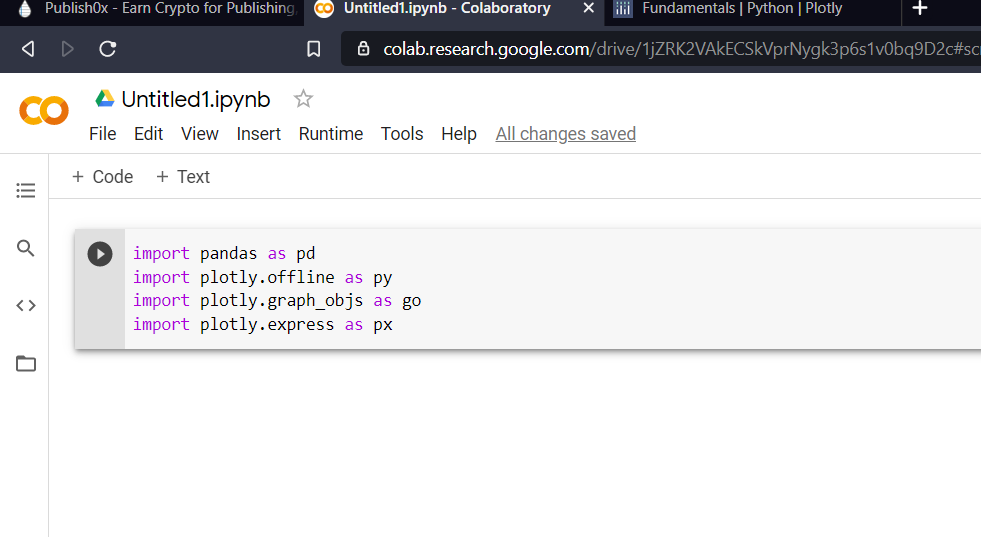Switch to the Fundamentals Python Plotly tab
The width and height of the screenshot is (981, 537).
pos(742,9)
